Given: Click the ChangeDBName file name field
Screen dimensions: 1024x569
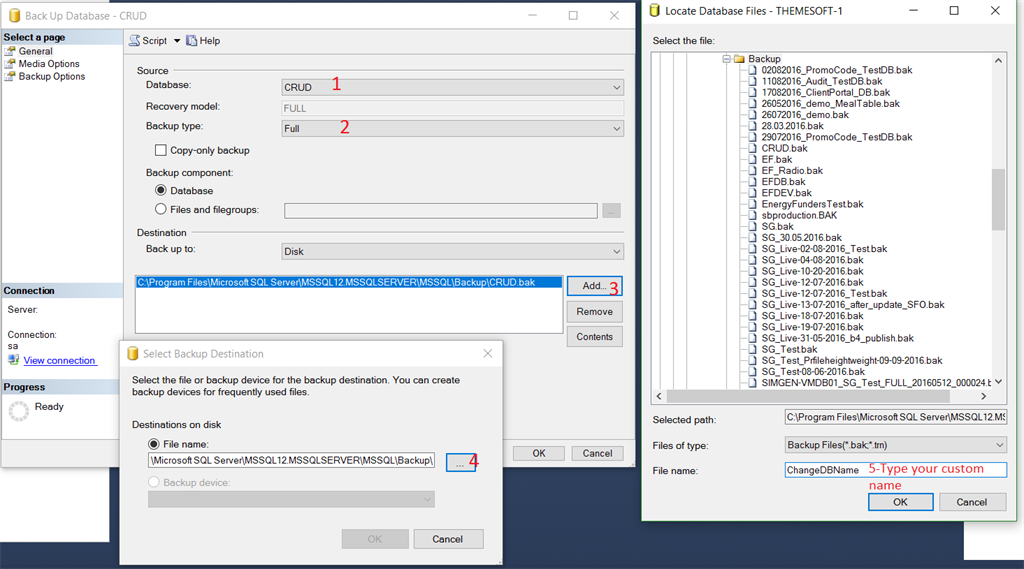Looking at the screenshot, I should coord(895,470).
